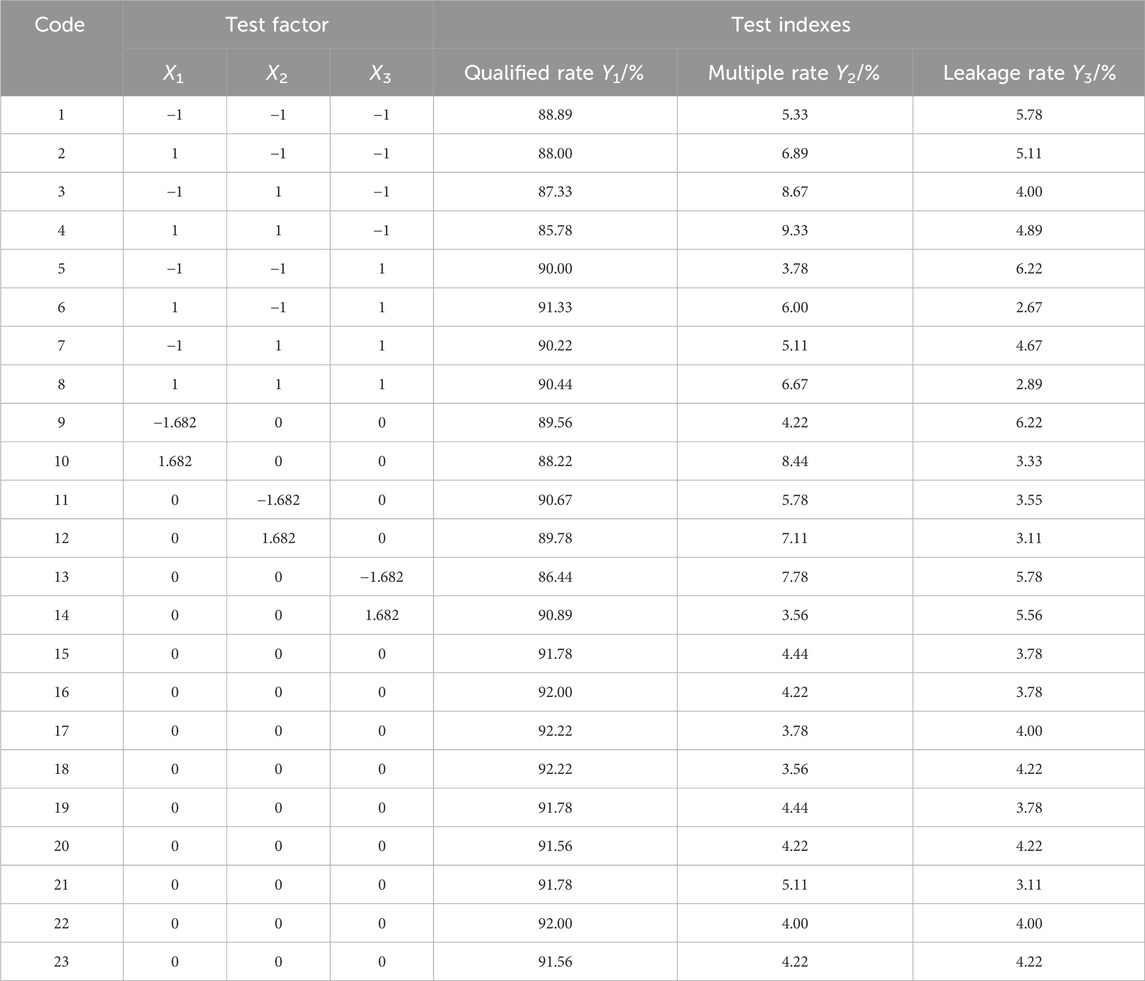Image resolution: width=1145 pixels, height=981 pixels.
Task: Click the 86.44 qualified rate value
Action: [555, 577]
